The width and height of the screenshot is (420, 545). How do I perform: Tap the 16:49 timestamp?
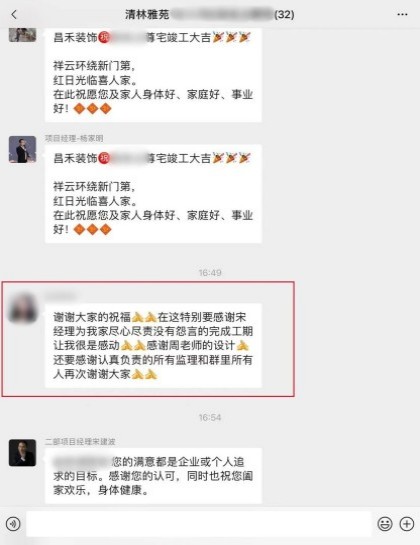tap(210, 272)
